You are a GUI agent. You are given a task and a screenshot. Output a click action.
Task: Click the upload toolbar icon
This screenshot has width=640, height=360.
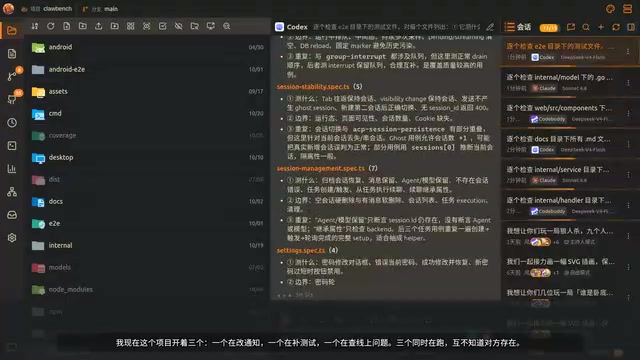(98, 26)
